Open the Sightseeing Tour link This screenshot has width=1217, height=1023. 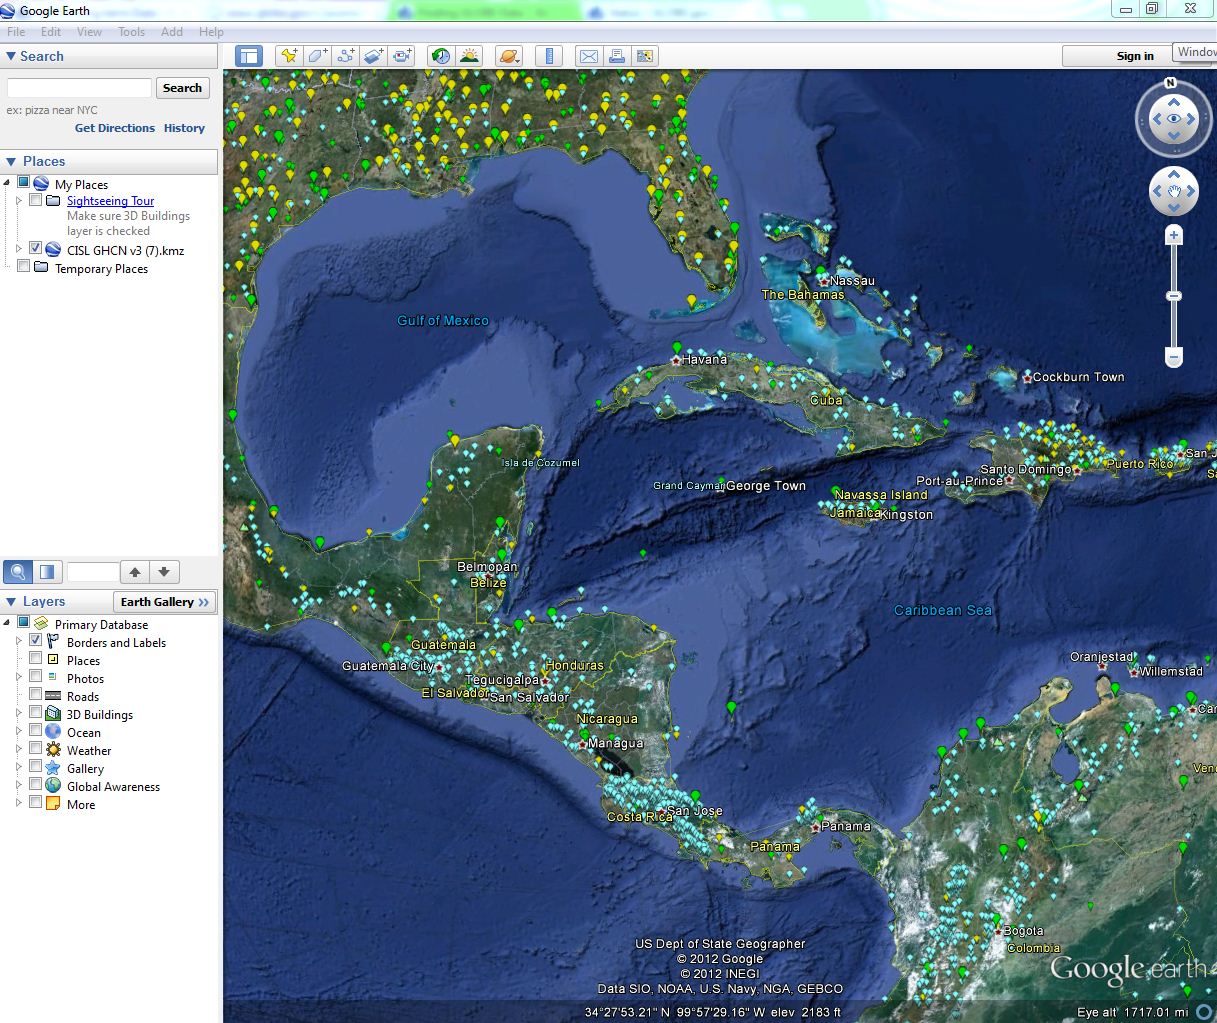point(110,201)
